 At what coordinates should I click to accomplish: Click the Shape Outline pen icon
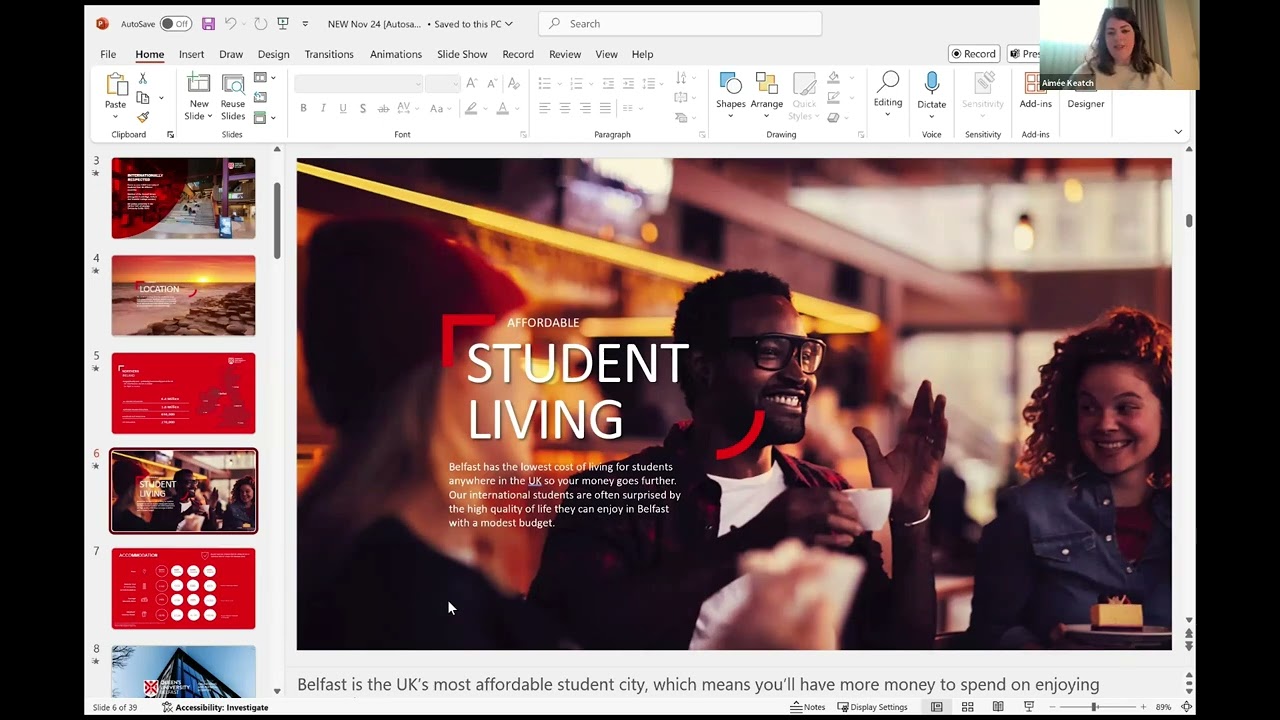[x=833, y=98]
